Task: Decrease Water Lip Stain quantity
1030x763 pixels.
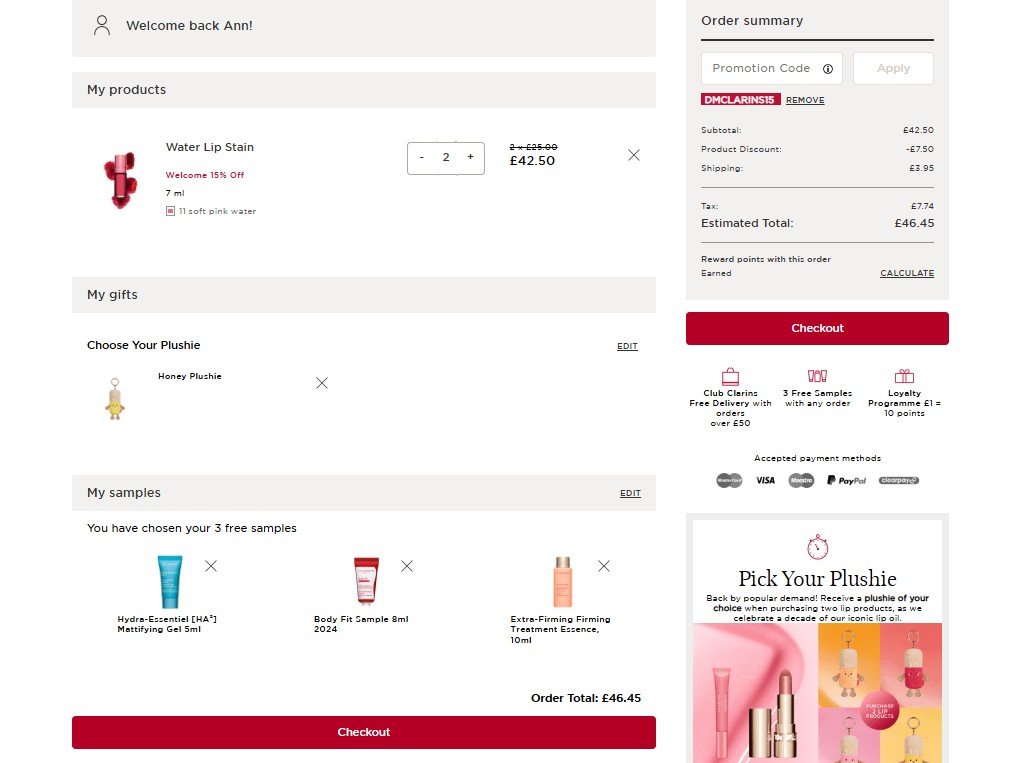Action: pyautogui.click(x=422, y=158)
